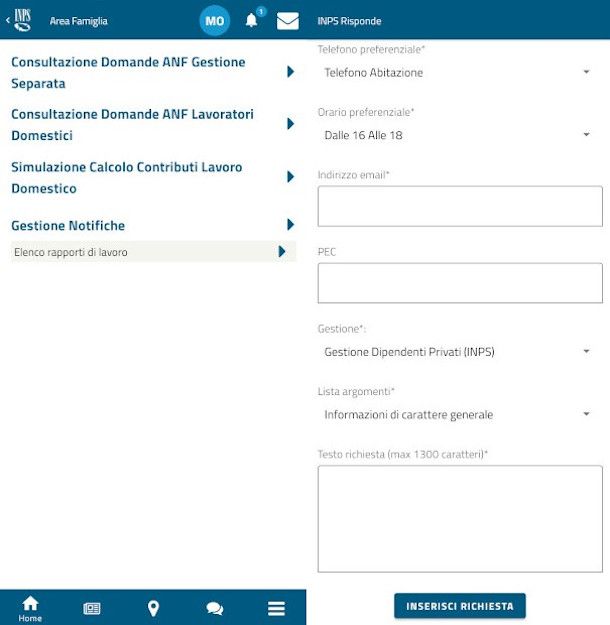This screenshot has height=625, width=610.
Task: Select Simulazione Calcolo Contributi Lavoro Domestico
Action: 127,177
